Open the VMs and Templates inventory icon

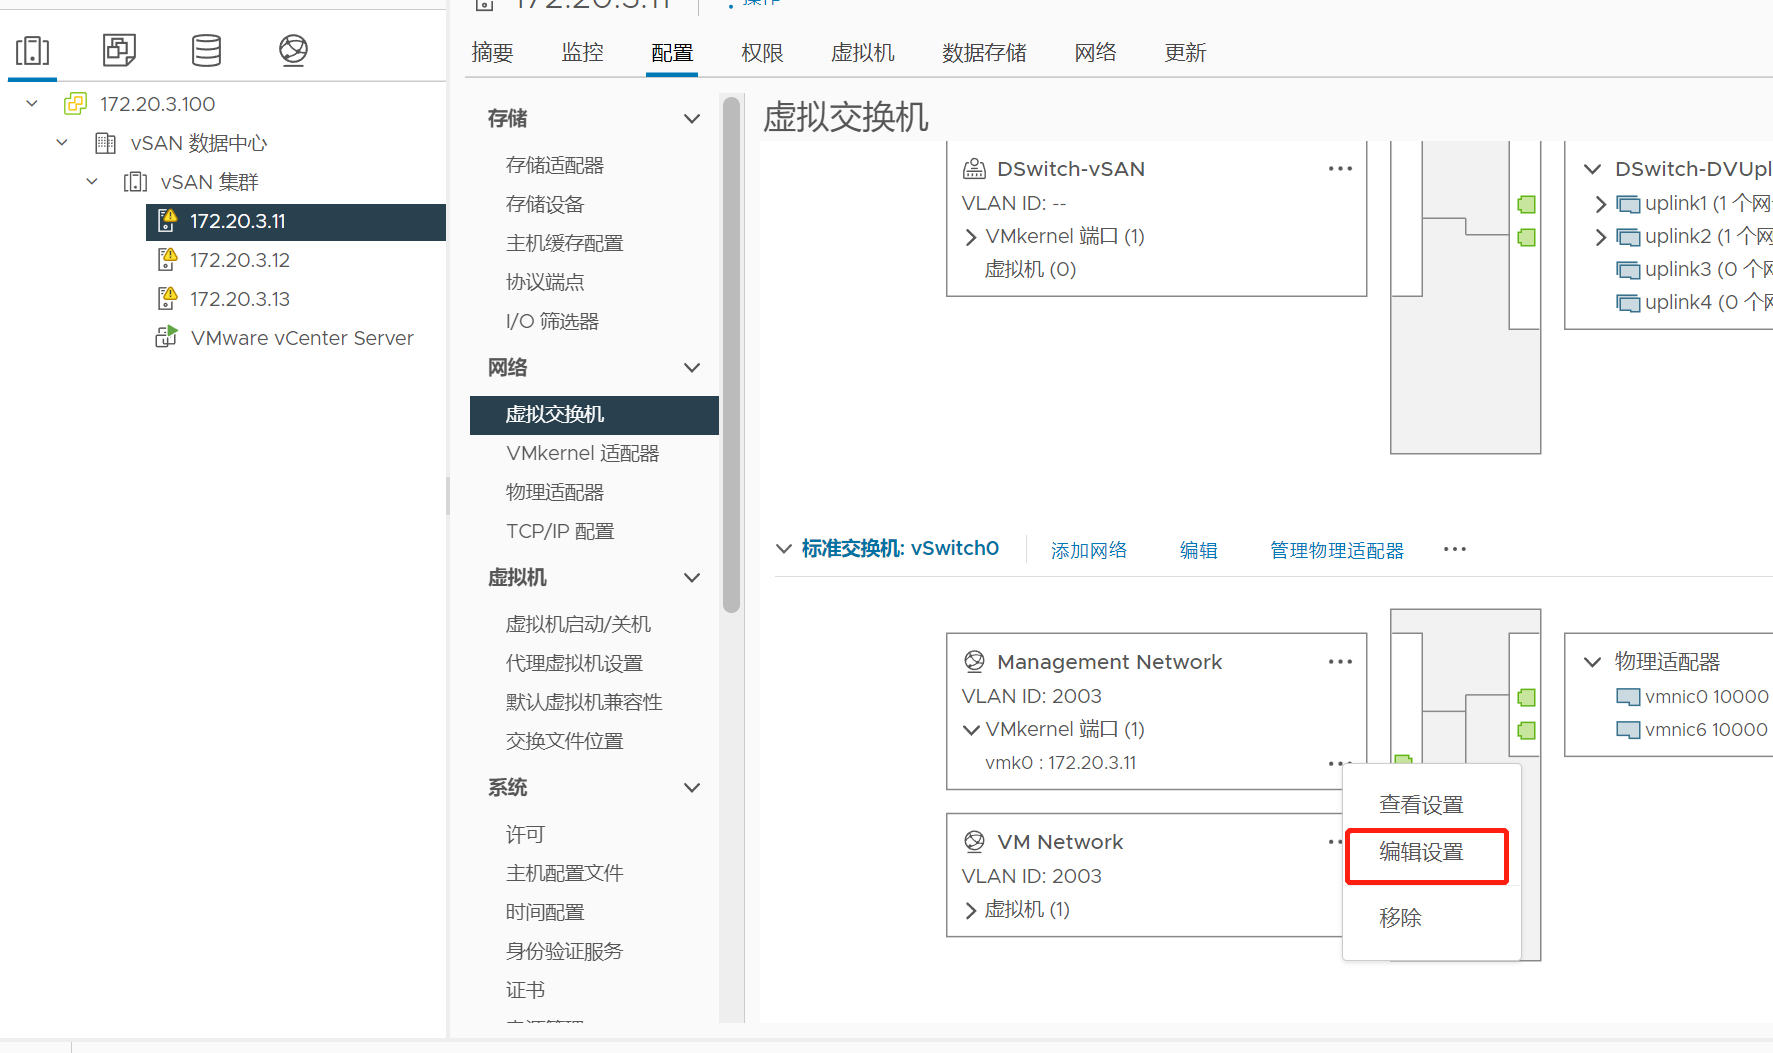[119, 50]
